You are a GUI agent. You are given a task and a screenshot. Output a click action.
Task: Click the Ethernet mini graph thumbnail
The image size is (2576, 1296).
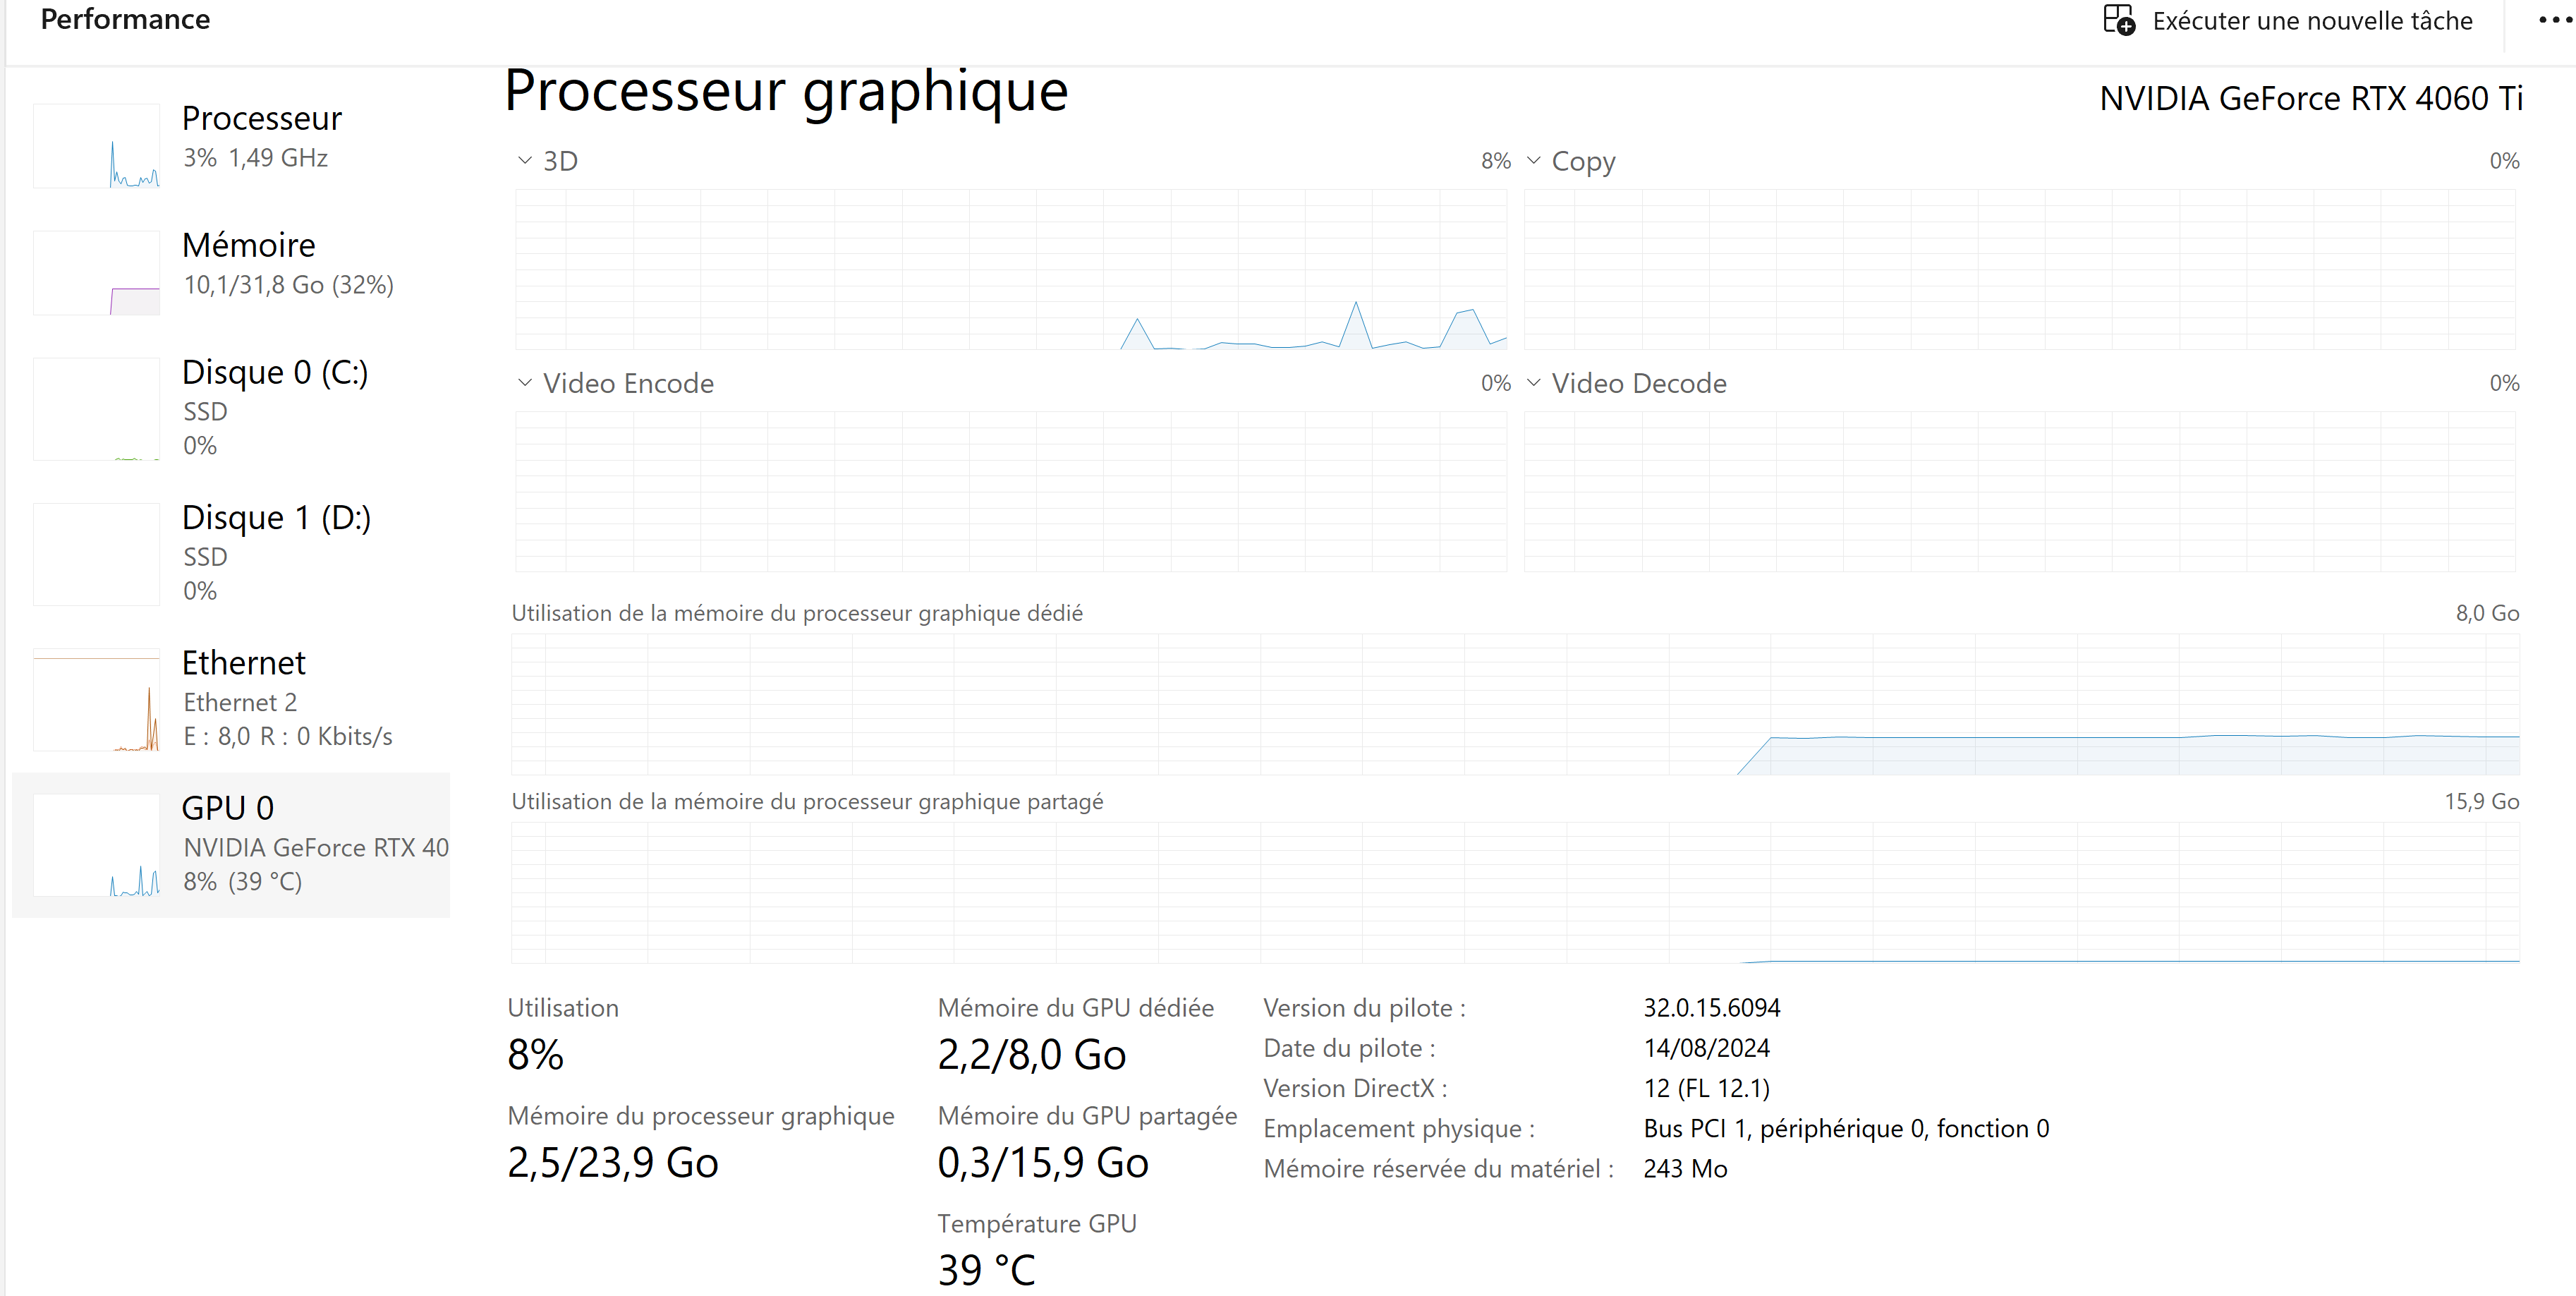96,700
